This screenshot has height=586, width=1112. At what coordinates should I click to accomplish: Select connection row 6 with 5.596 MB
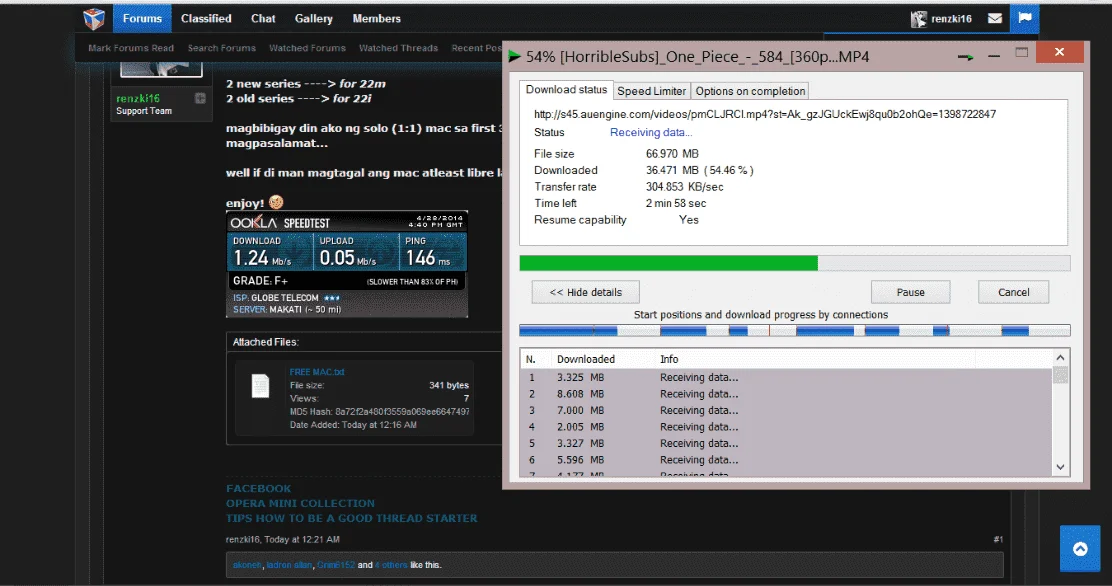tap(786, 460)
